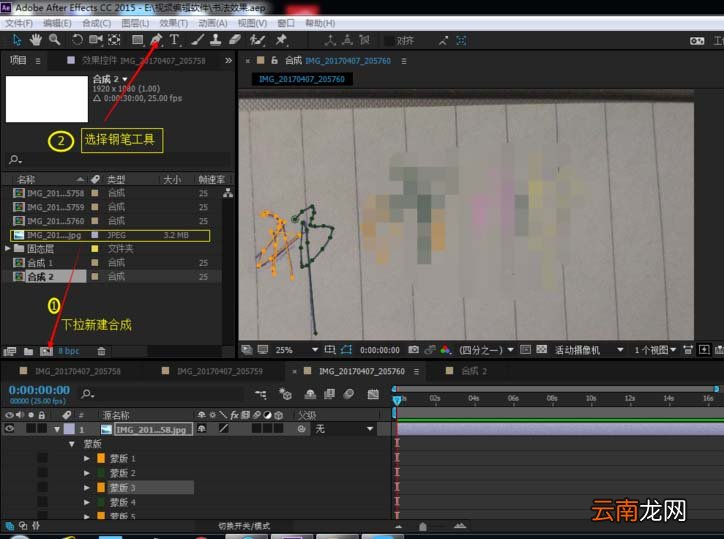Hide layer 1 with eye icon
Image resolution: width=724 pixels, height=539 pixels.
point(9,429)
